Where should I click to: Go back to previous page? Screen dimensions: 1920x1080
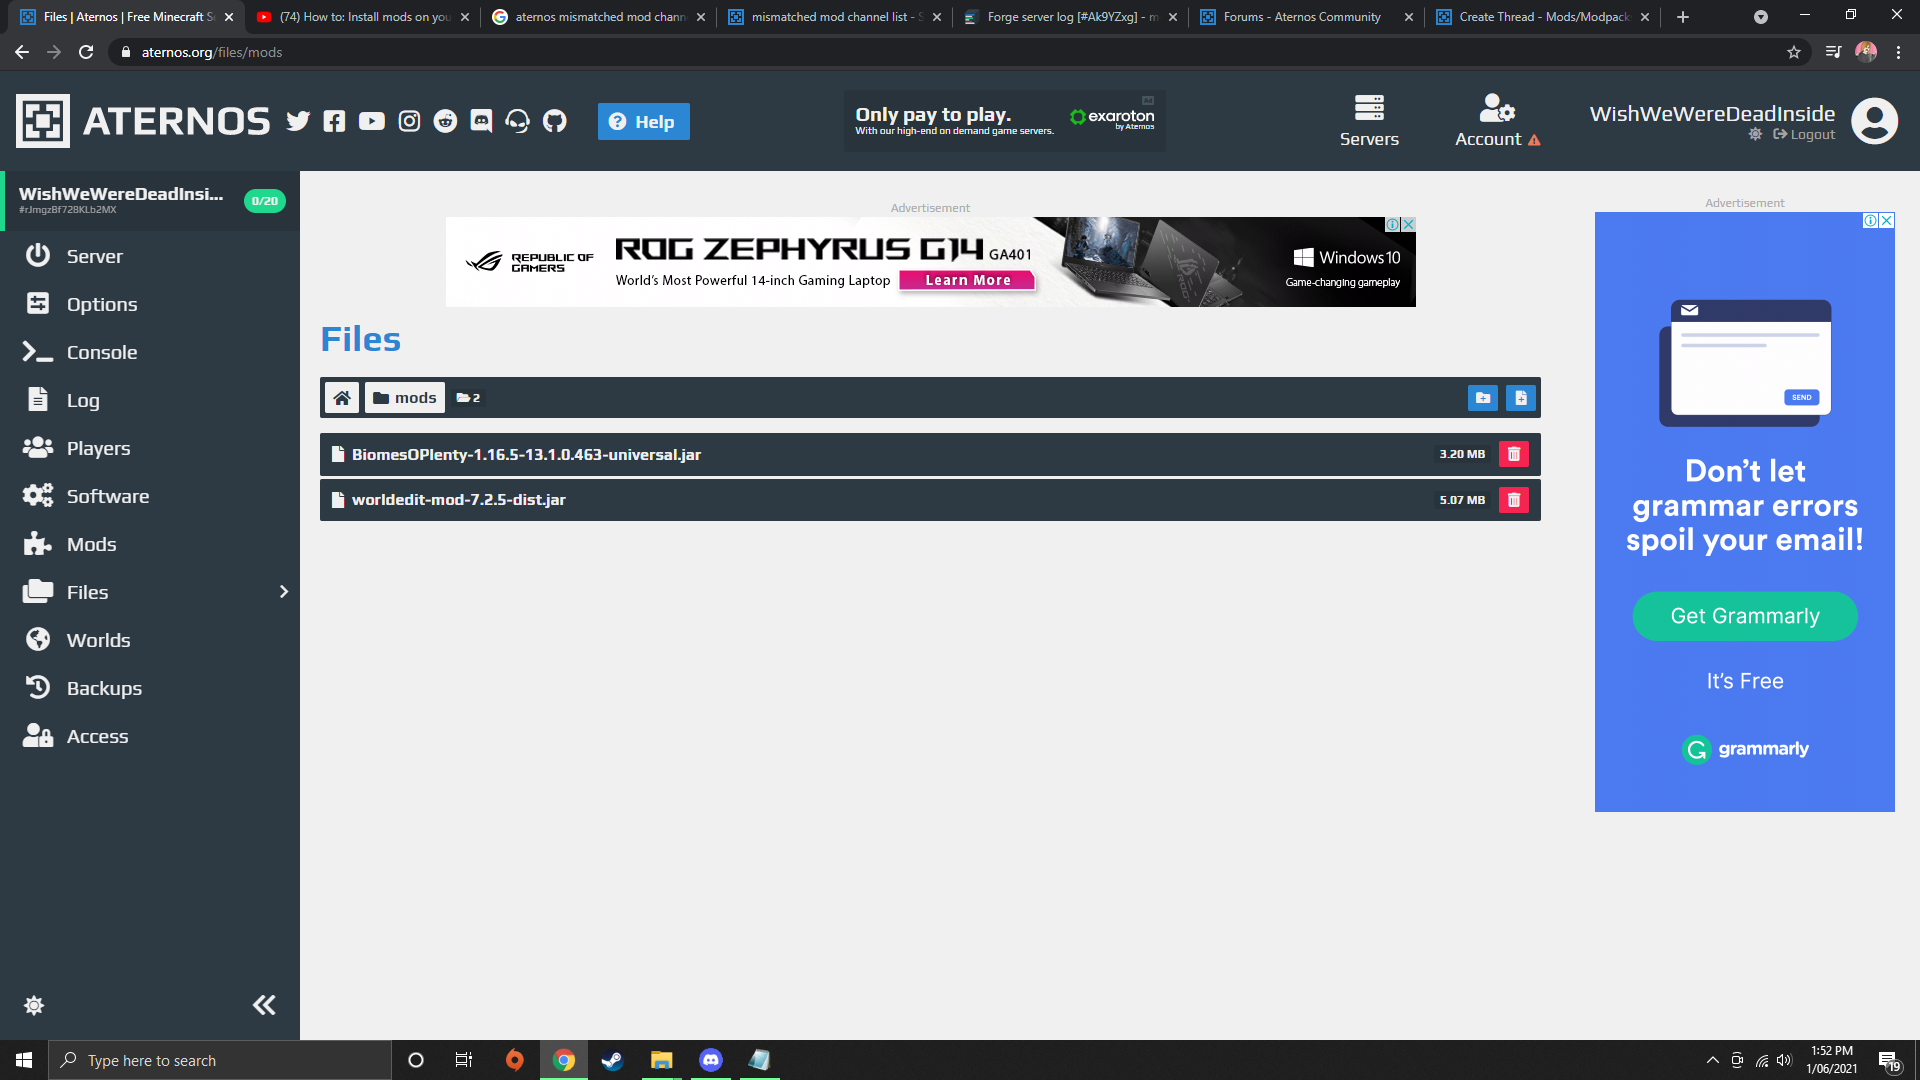tap(22, 52)
